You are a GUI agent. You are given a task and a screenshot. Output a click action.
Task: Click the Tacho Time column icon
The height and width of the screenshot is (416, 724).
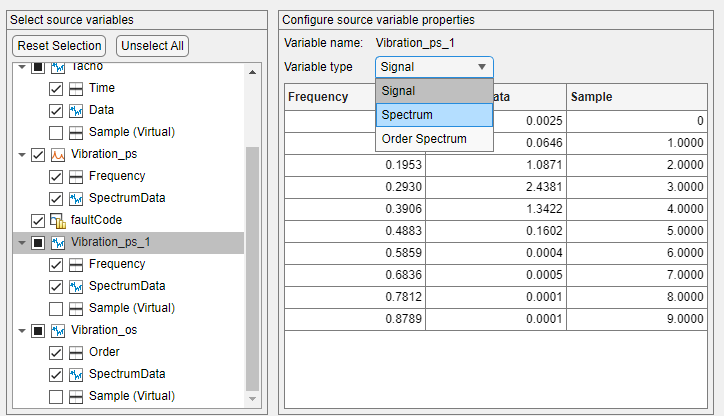[78, 89]
